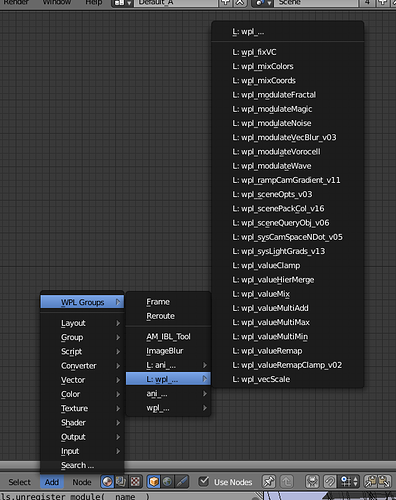Choose L: wpl_scenePackCol_v16
The height and width of the screenshot is (500, 396).
(x=288, y=209)
